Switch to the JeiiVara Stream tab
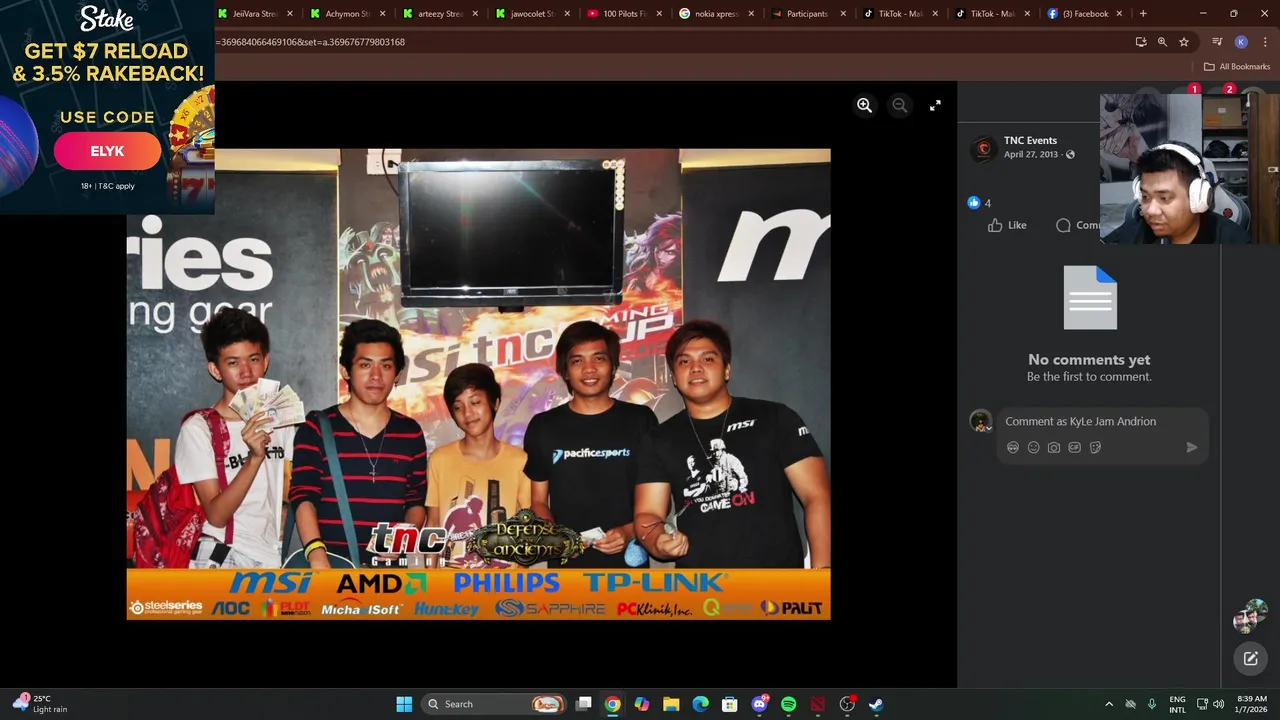Screen dimensions: 1280x720 click(256, 14)
